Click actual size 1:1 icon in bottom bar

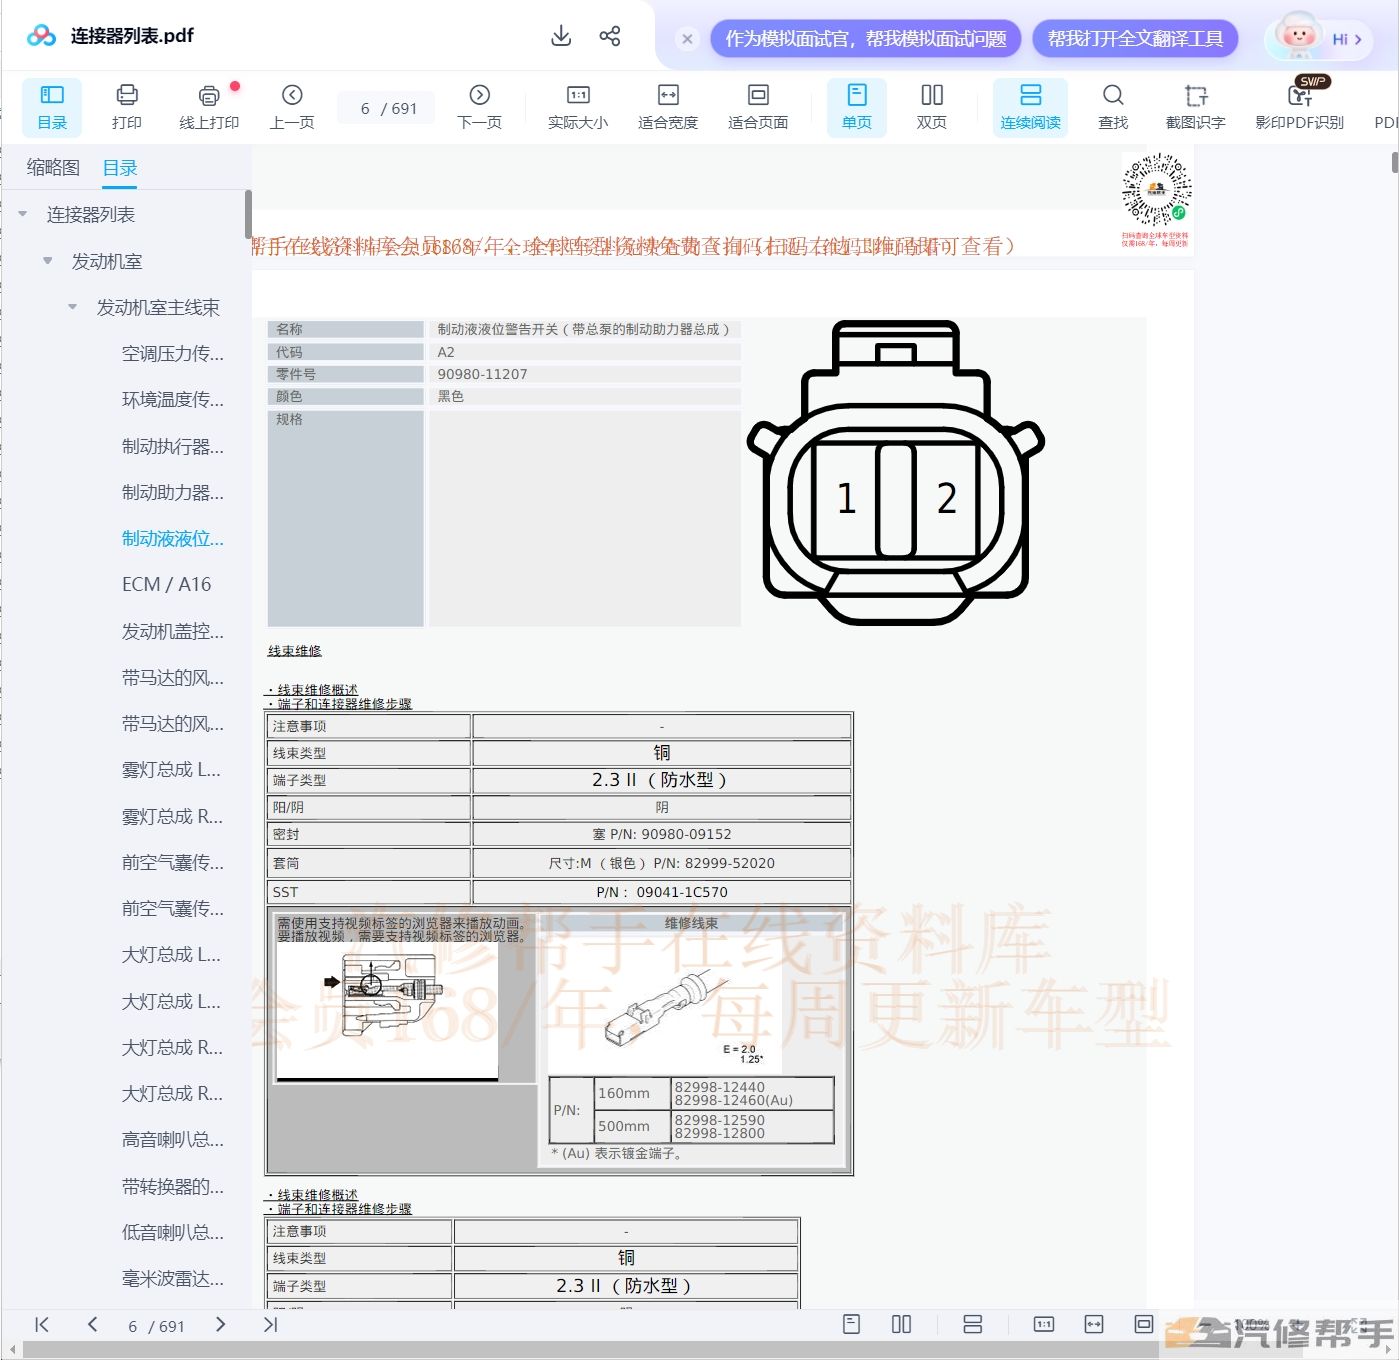pyautogui.click(x=1044, y=1324)
